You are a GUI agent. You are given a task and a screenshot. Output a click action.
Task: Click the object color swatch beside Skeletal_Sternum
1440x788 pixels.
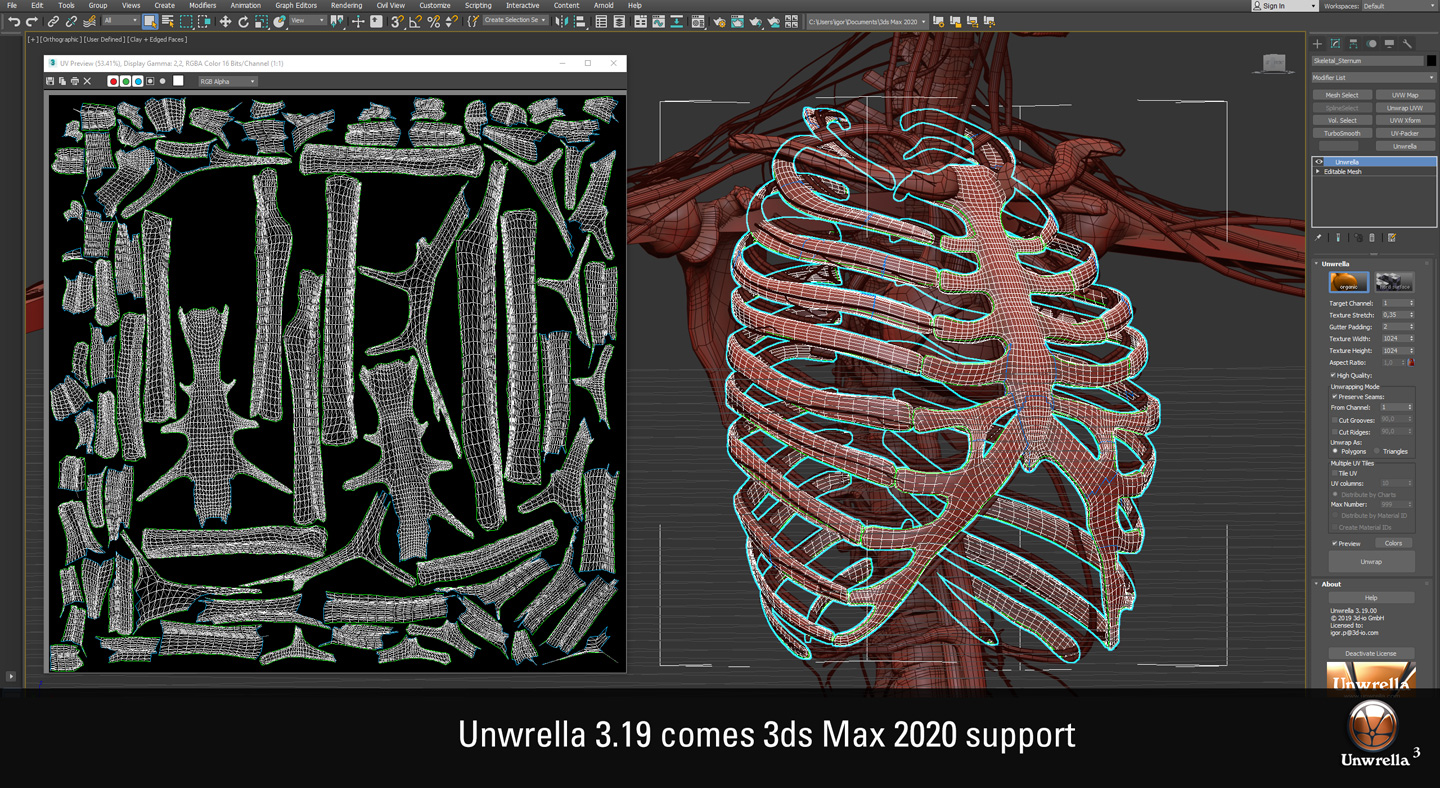click(1431, 61)
